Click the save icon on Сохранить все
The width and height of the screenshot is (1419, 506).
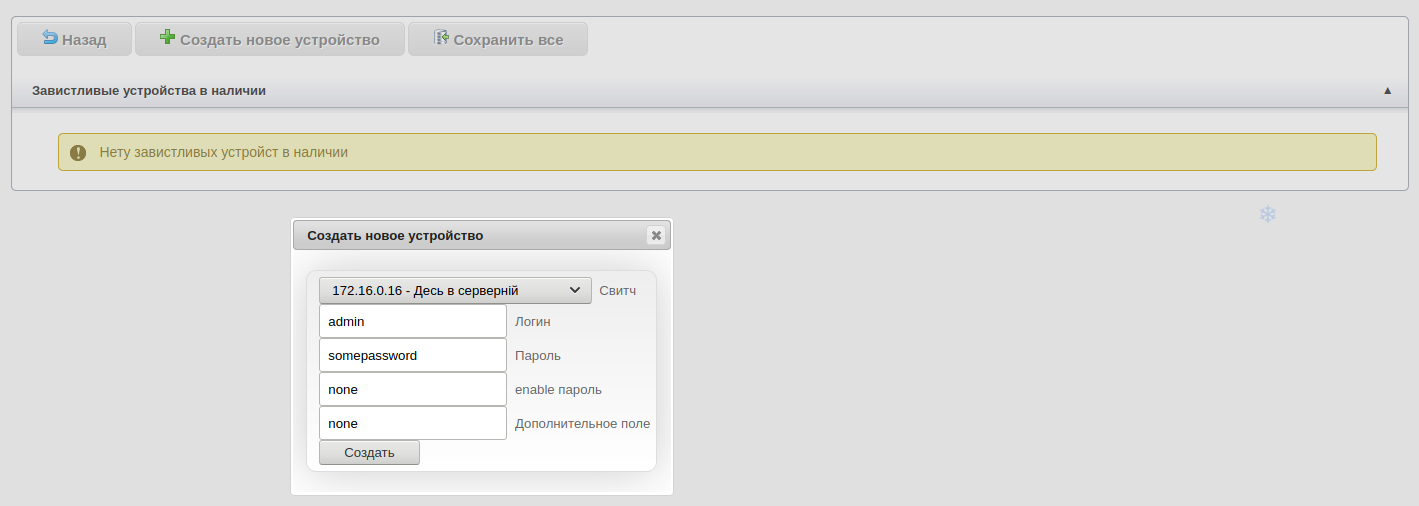click(440, 38)
